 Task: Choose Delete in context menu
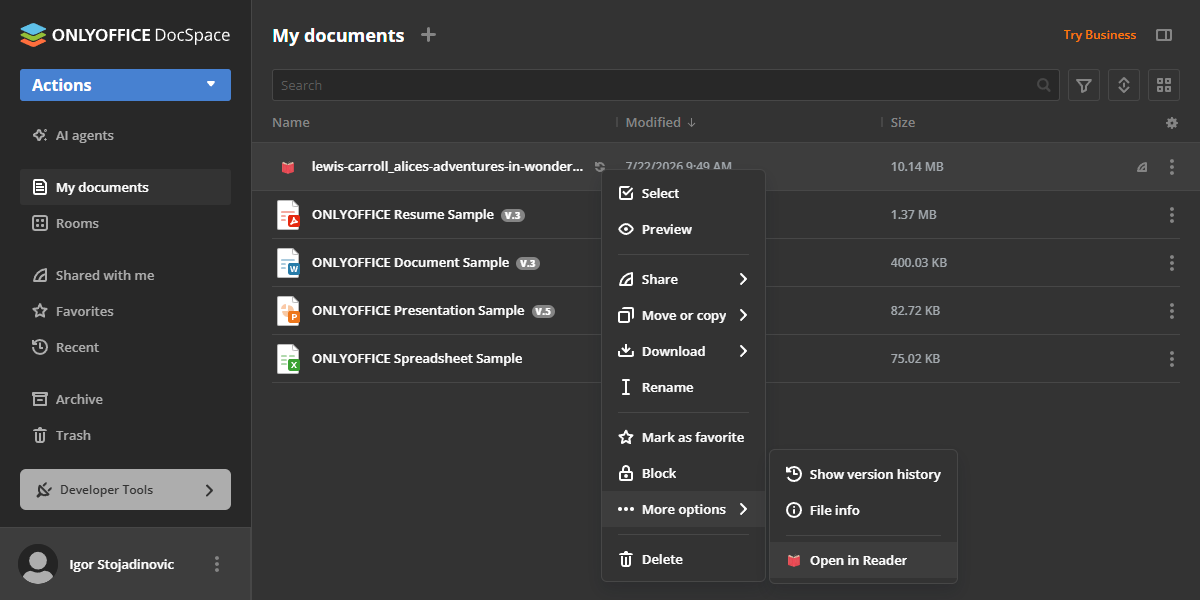pos(683,559)
